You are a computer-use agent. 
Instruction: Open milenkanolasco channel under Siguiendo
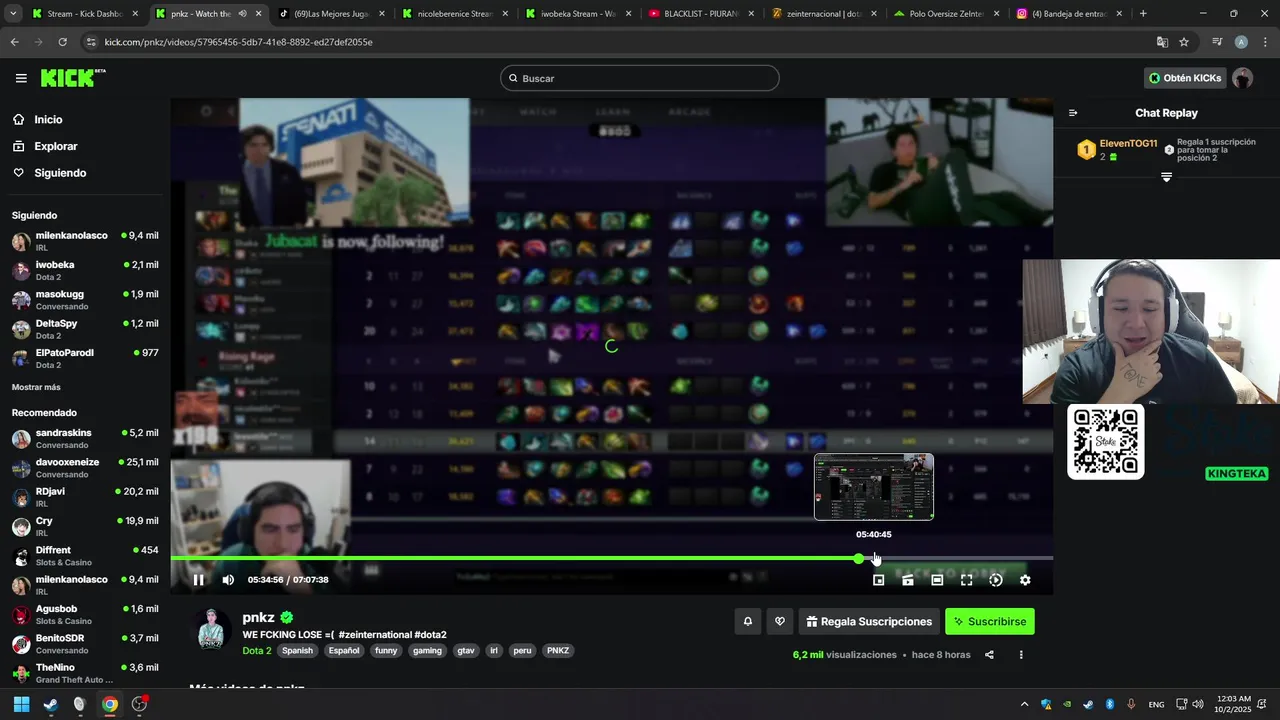85,241
